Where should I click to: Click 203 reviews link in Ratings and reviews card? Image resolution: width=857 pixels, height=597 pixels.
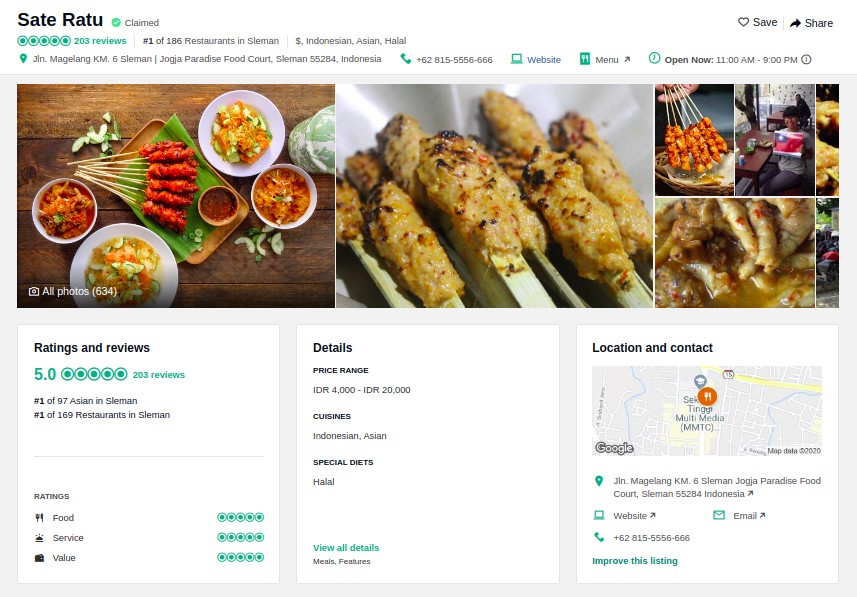tap(159, 374)
